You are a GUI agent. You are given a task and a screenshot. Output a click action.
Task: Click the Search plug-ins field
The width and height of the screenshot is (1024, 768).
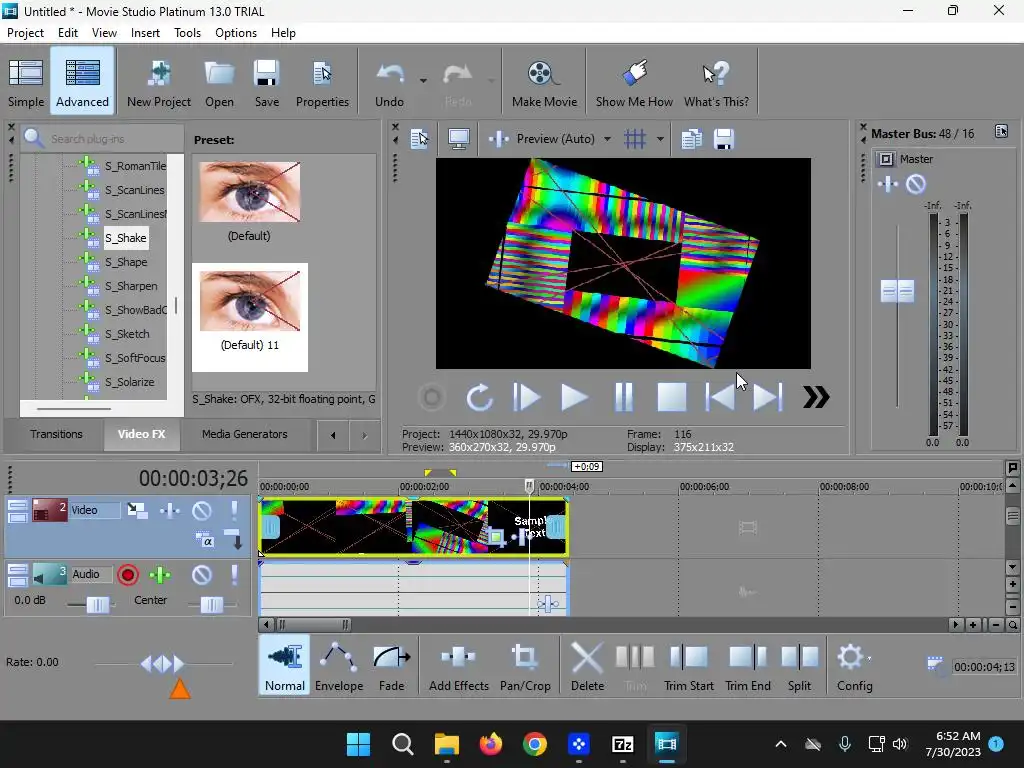[102, 138]
